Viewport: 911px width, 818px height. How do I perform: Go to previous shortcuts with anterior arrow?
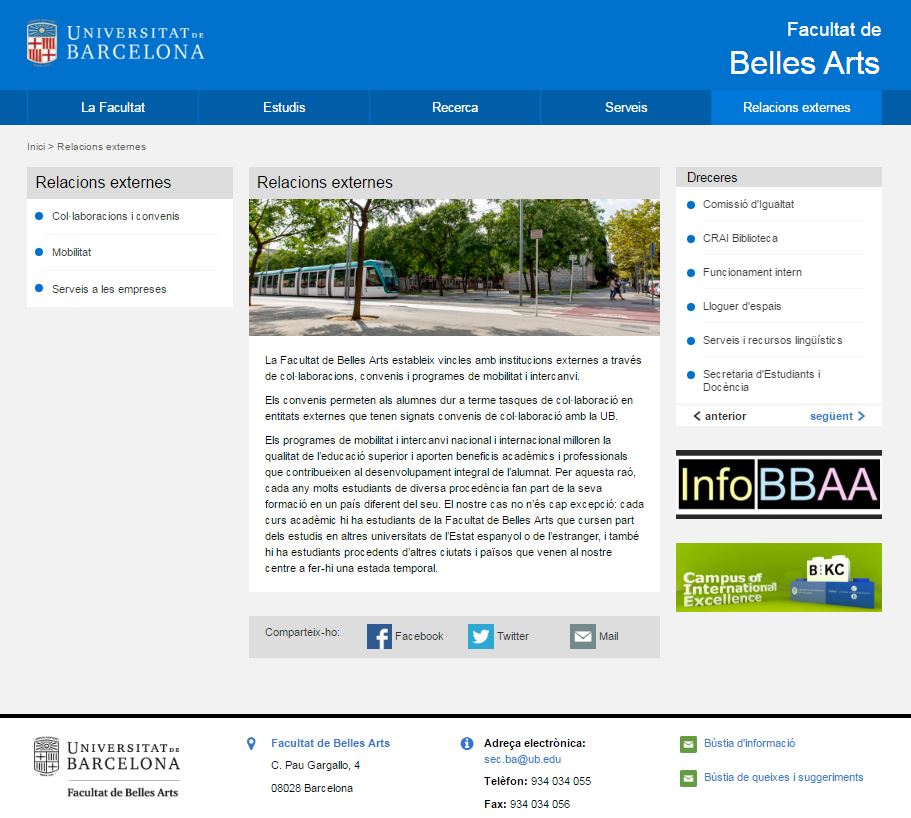pos(719,416)
